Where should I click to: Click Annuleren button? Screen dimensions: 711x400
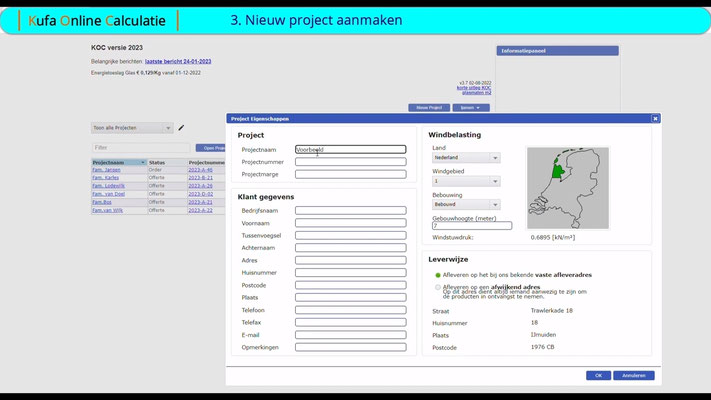pos(633,376)
